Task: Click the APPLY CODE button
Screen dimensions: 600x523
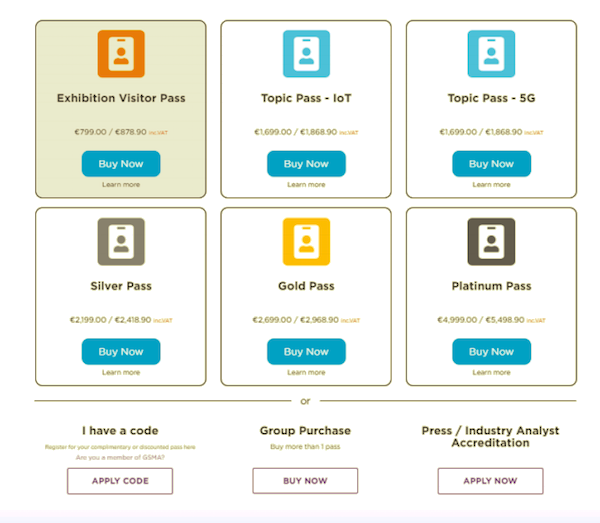Action: click(120, 481)
